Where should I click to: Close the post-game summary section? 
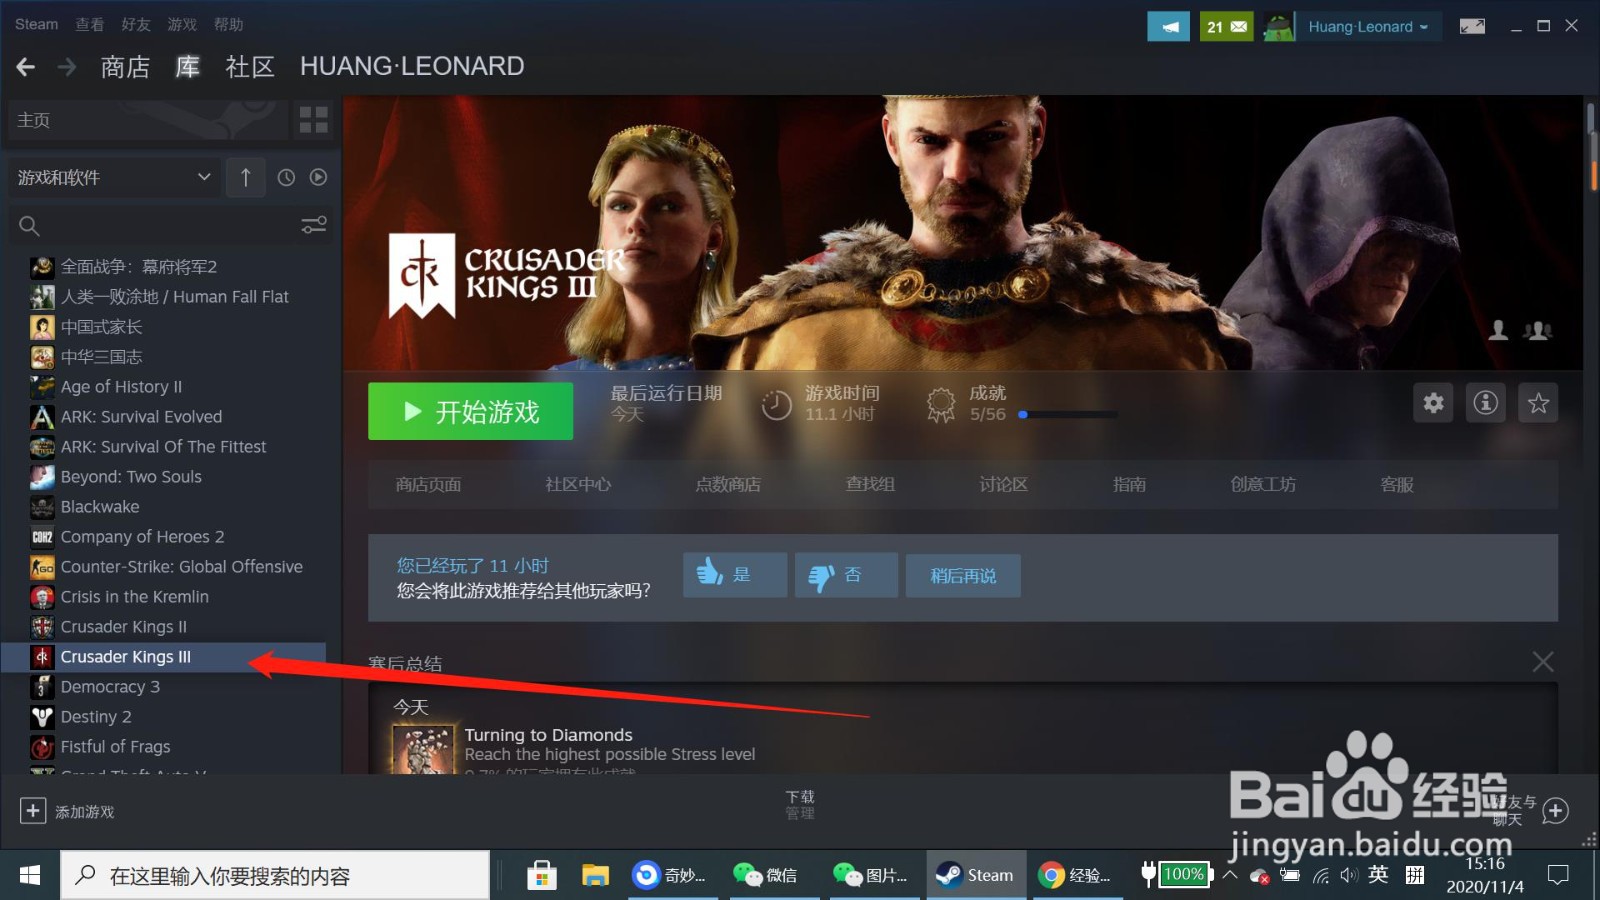[1543, 661]
